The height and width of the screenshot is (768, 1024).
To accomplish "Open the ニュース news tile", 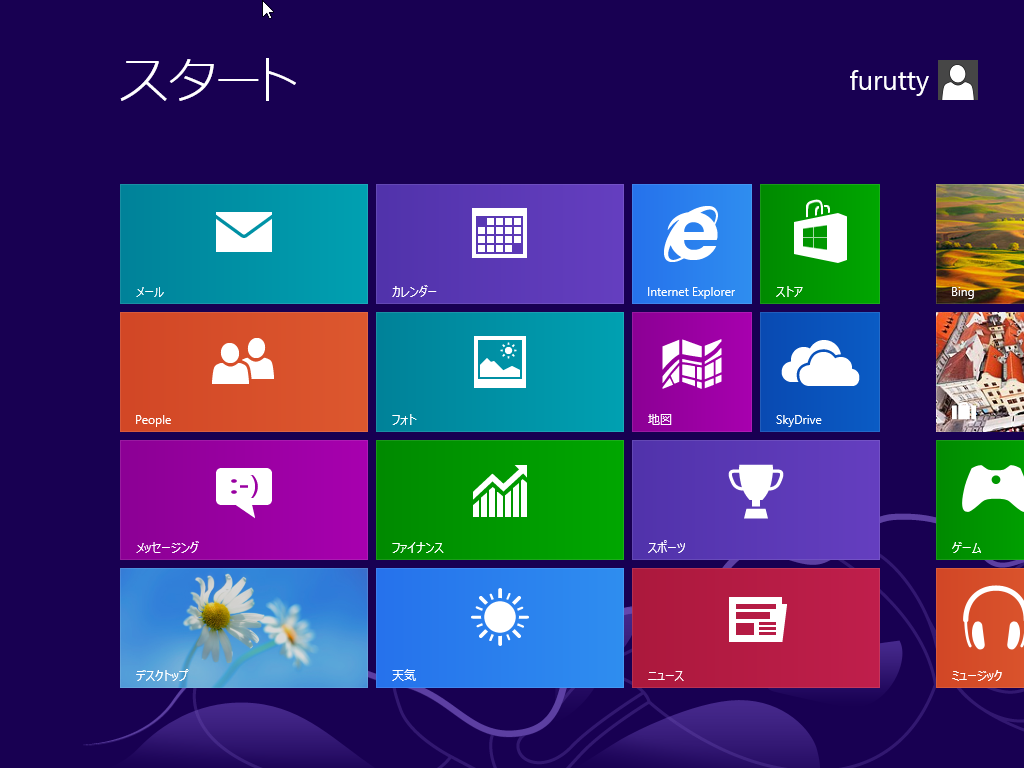I will pyautogui.click(x=756, y=628).
